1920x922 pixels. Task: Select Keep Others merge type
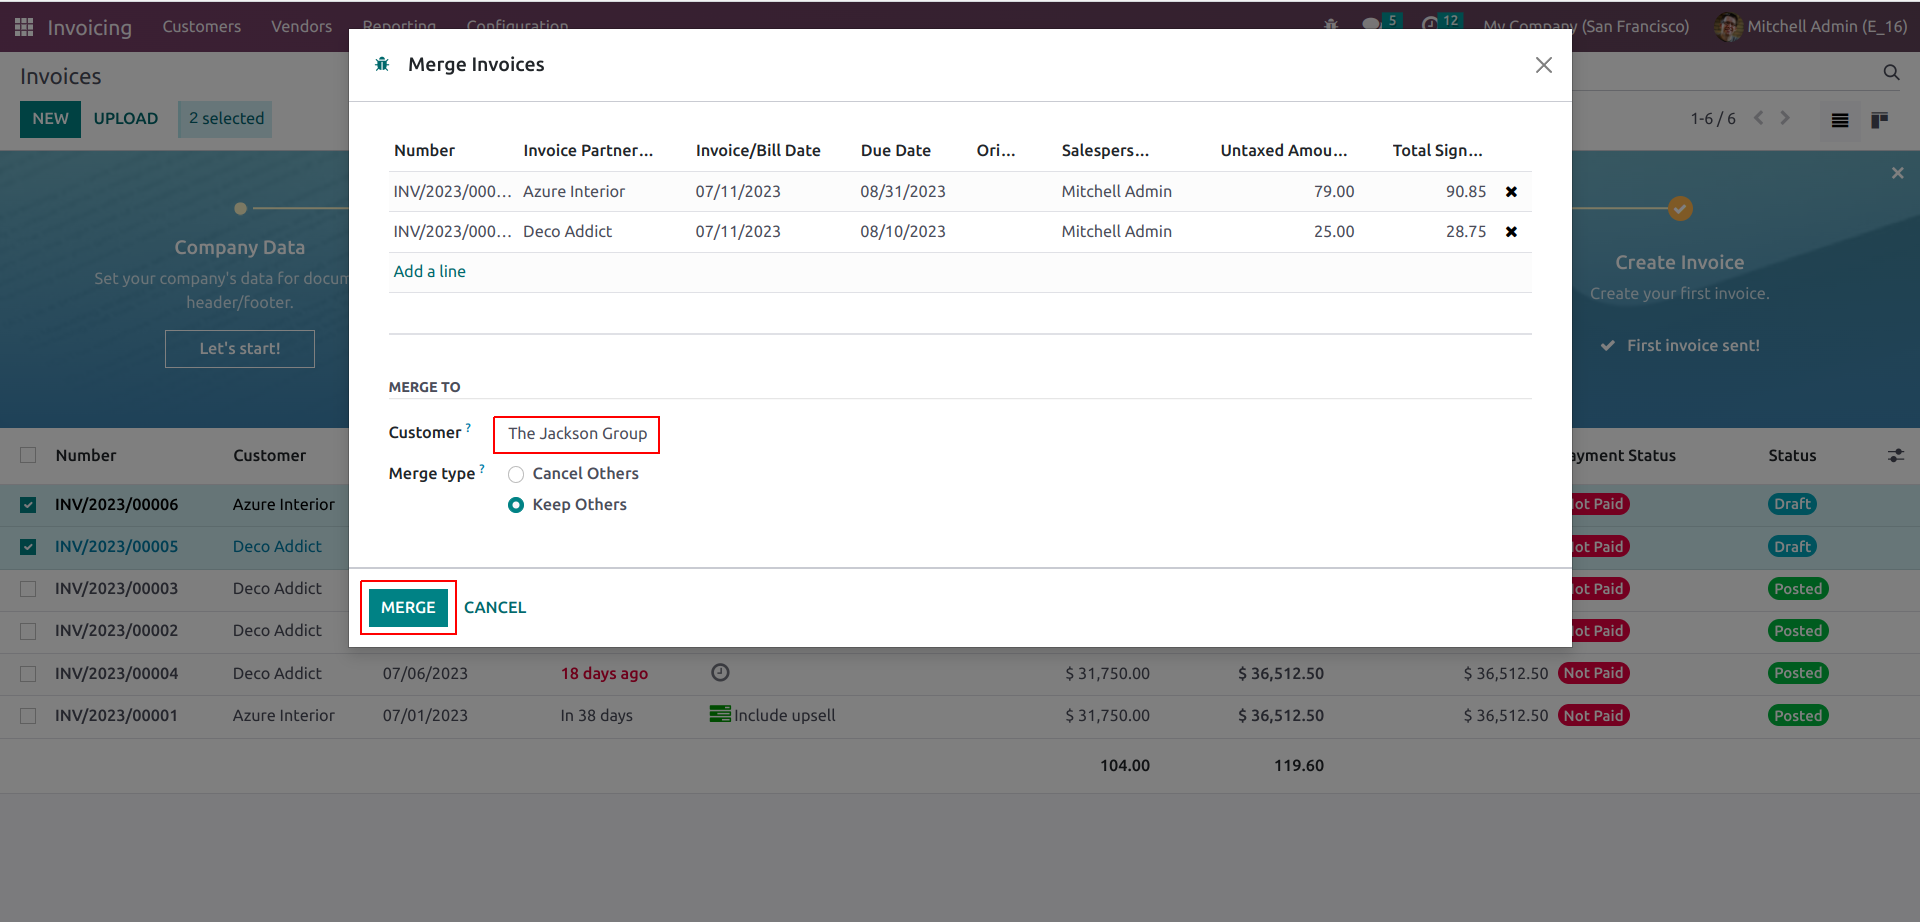click(516, 506)
